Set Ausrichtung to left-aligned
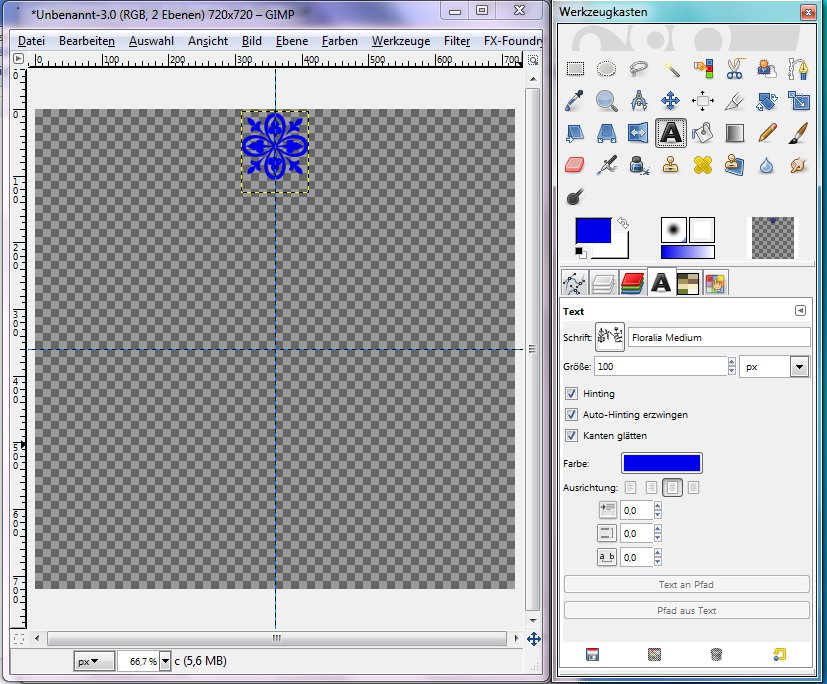 click(630, 487)
